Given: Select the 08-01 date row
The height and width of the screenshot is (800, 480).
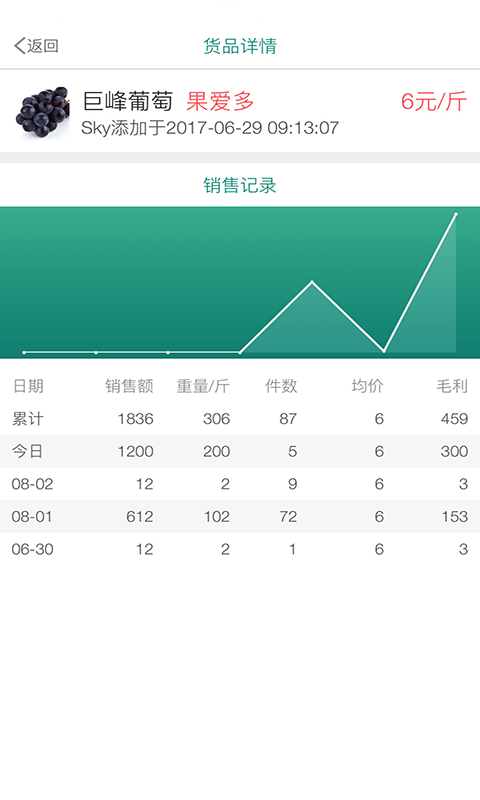Looking at the screenshot, I should 240,516.
